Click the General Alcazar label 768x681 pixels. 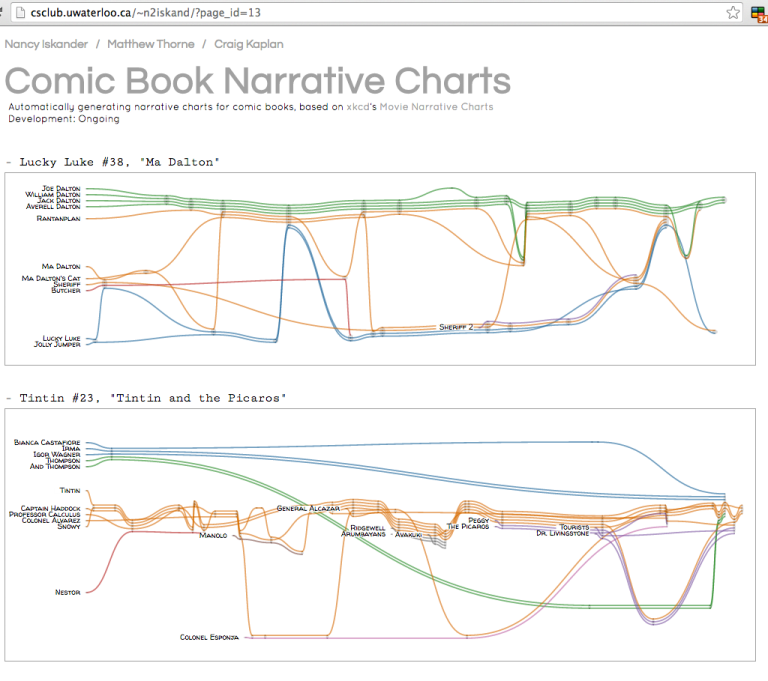[309, 508]
